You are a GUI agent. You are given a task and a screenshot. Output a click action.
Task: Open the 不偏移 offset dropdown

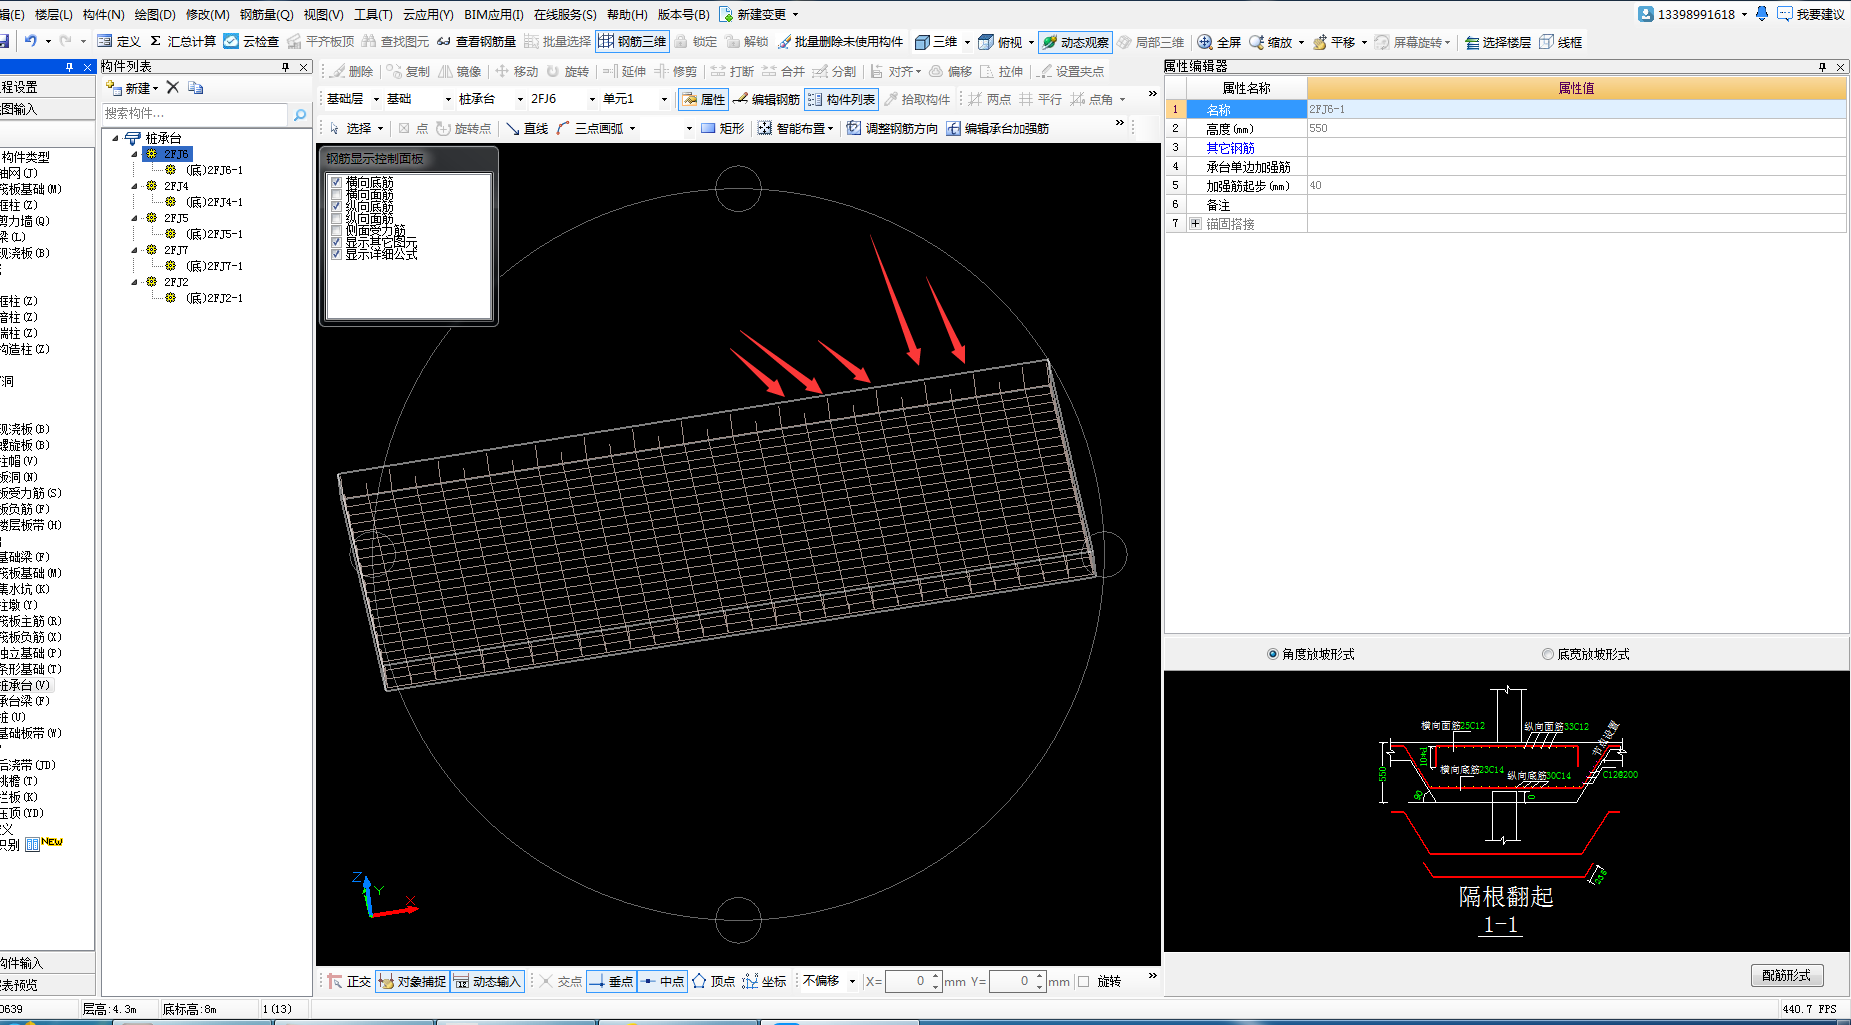tap(852, 981)
